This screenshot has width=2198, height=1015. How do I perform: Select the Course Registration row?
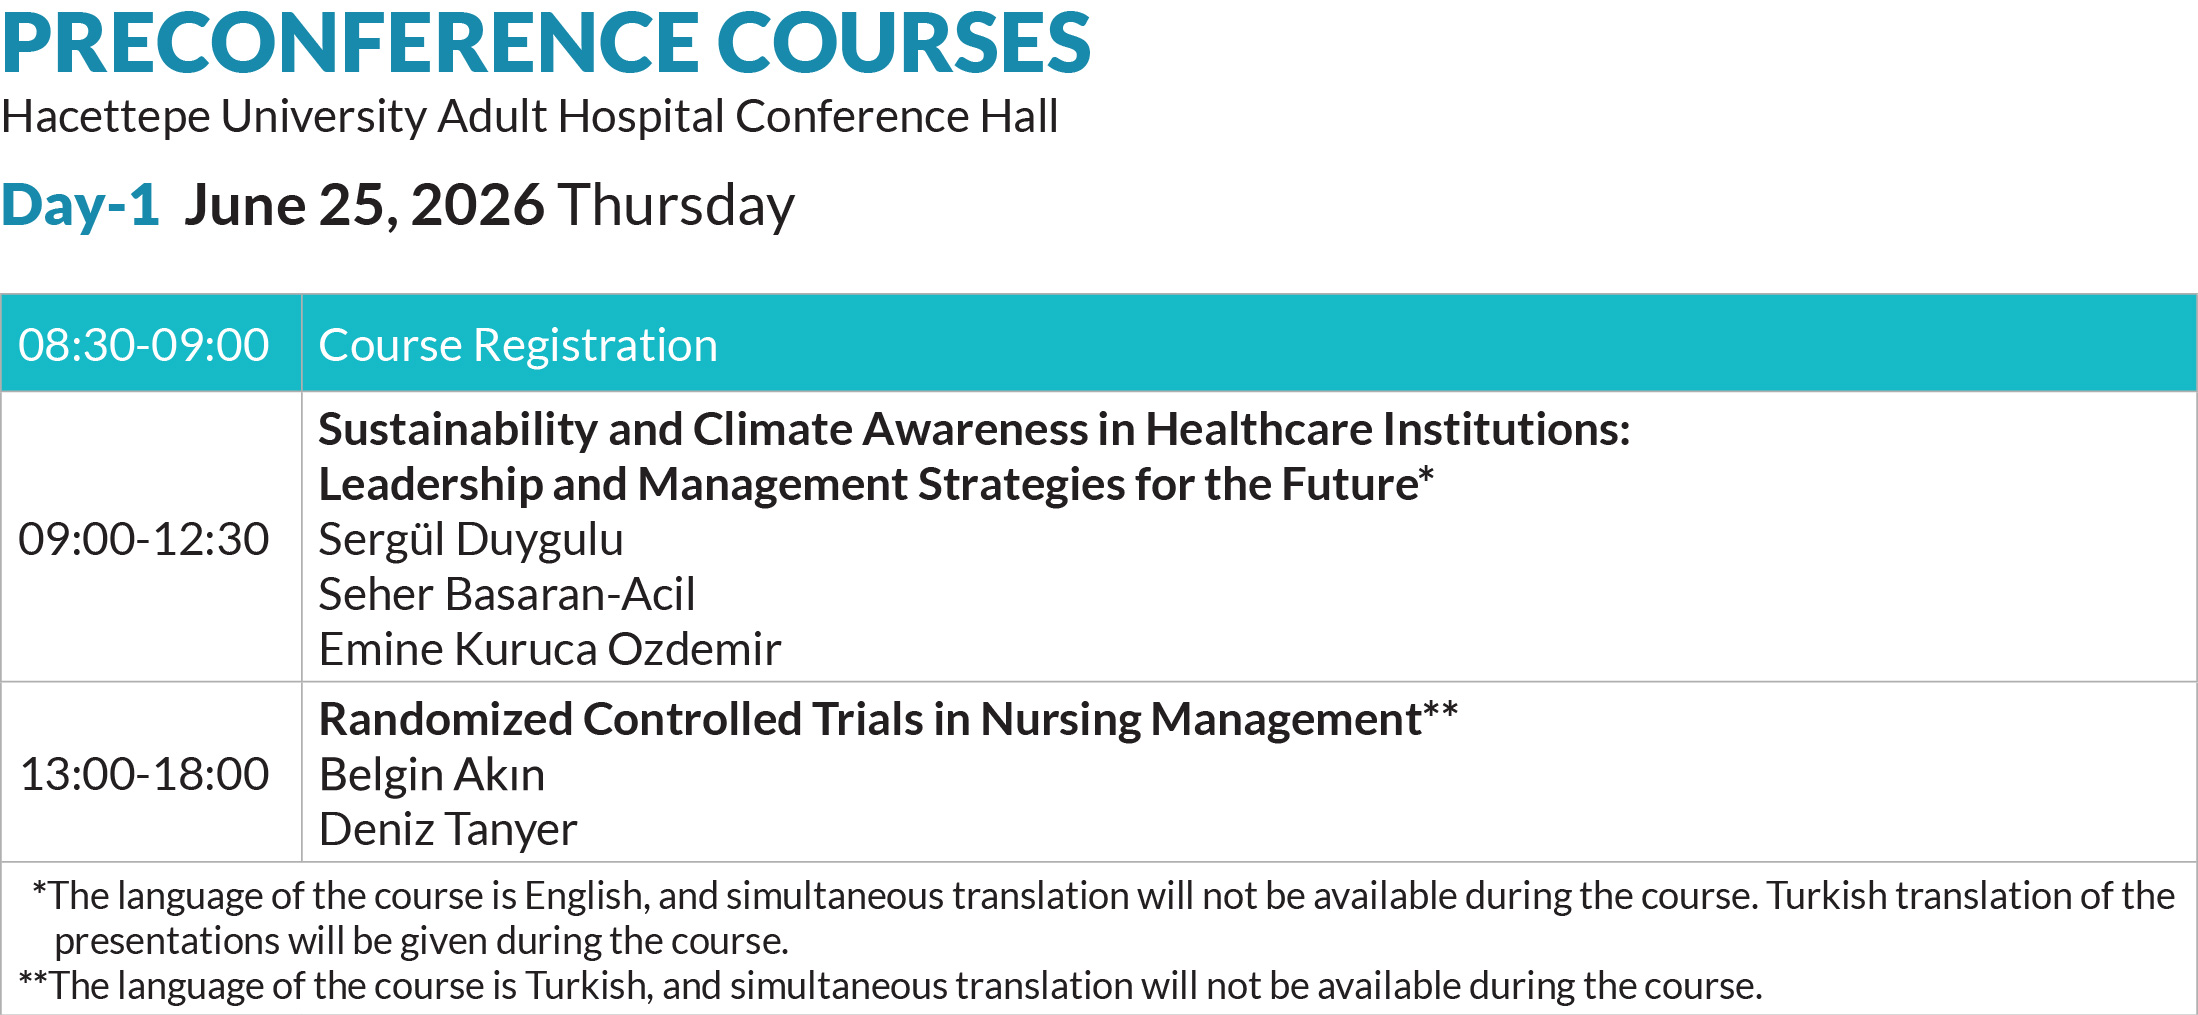tap(518, 345)
